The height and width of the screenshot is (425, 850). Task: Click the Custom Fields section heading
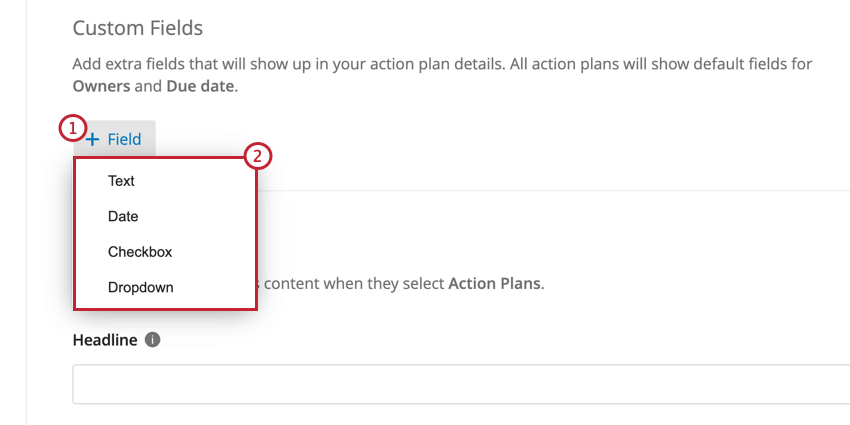[138, 27]
